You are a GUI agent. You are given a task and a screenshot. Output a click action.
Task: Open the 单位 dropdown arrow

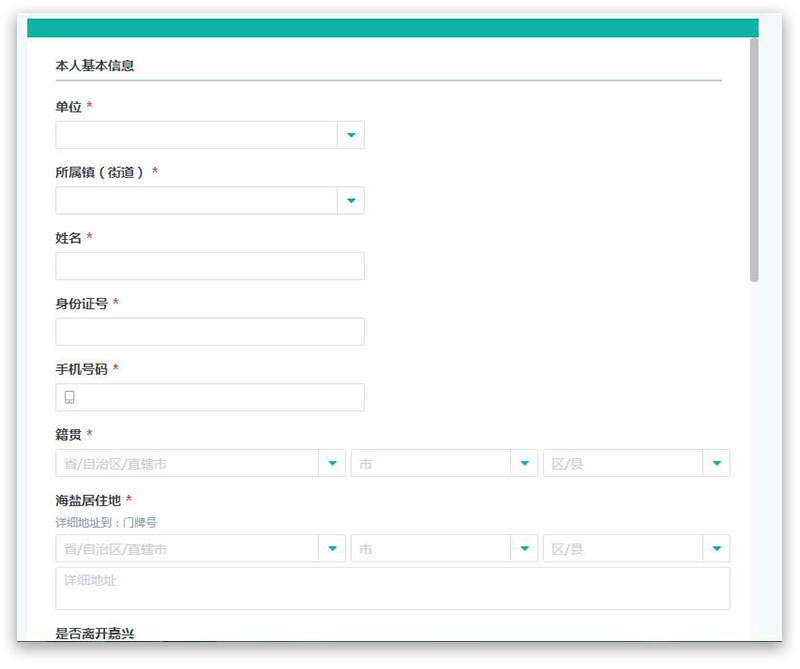[350, 135]
